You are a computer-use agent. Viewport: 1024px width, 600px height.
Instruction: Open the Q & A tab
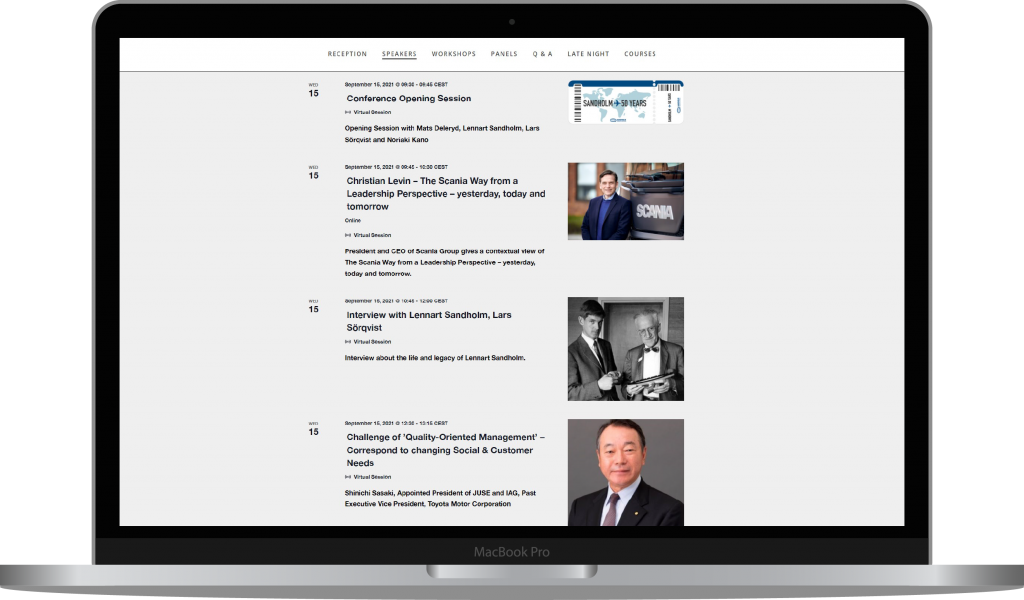(542, 54)
